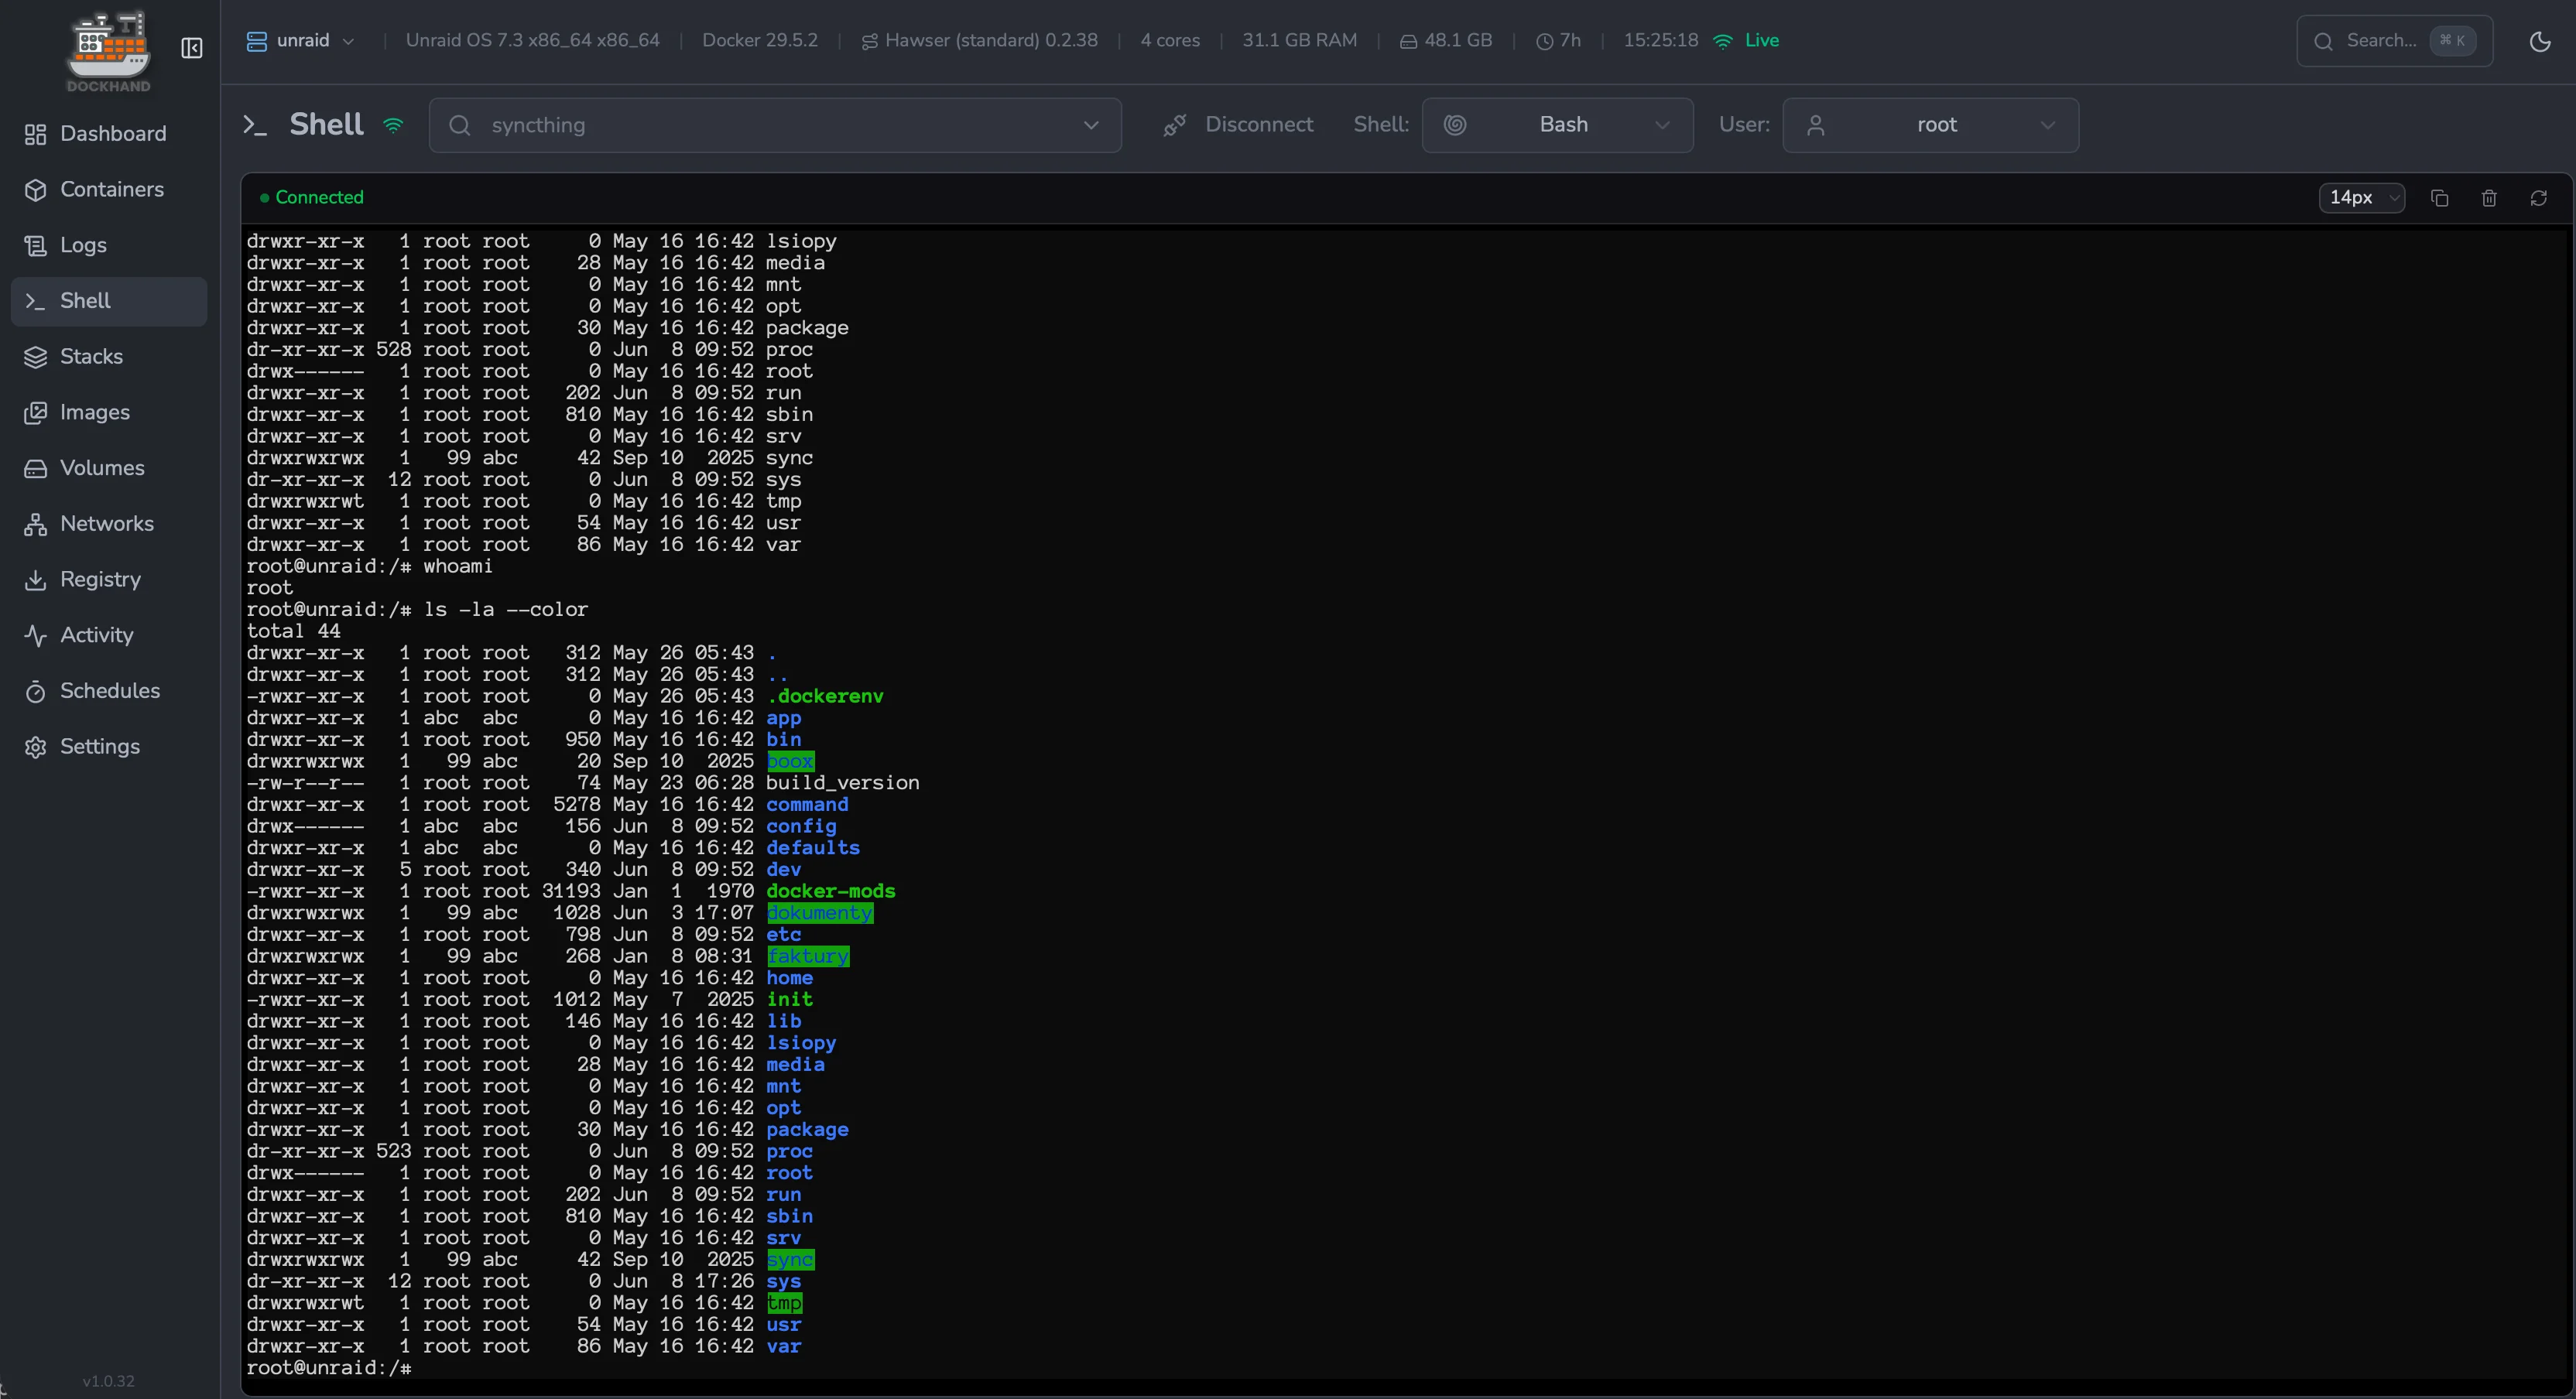Open Schedules section

tap(109, 691)
